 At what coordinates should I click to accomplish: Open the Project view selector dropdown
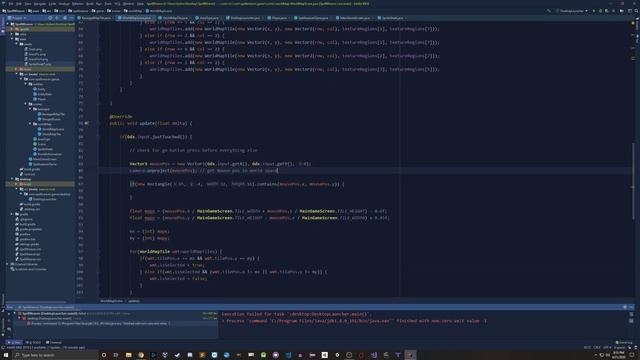pos(18,18)
